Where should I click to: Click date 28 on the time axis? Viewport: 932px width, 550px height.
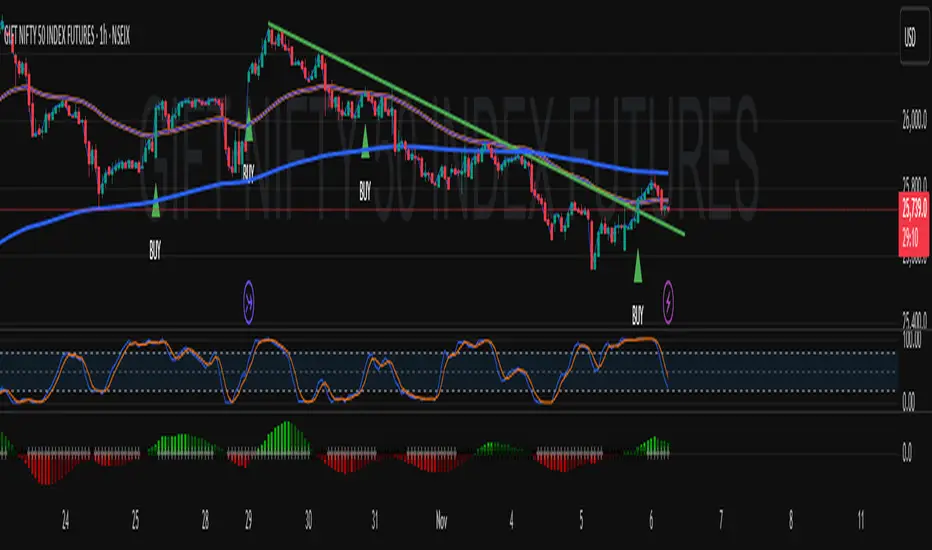tap(205, 521)
